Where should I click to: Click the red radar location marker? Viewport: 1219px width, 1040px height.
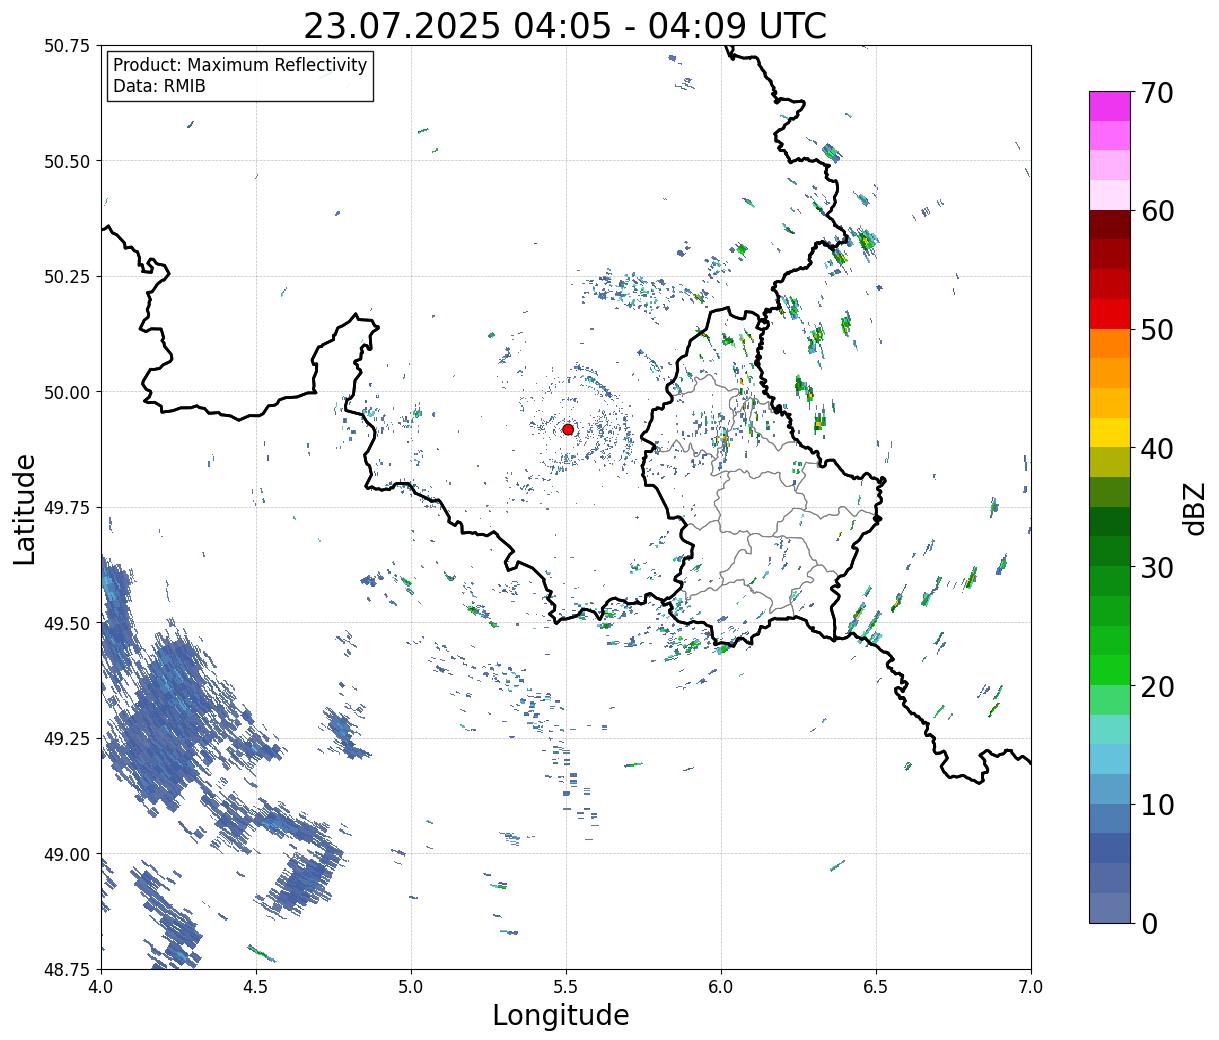pos(568,429)
